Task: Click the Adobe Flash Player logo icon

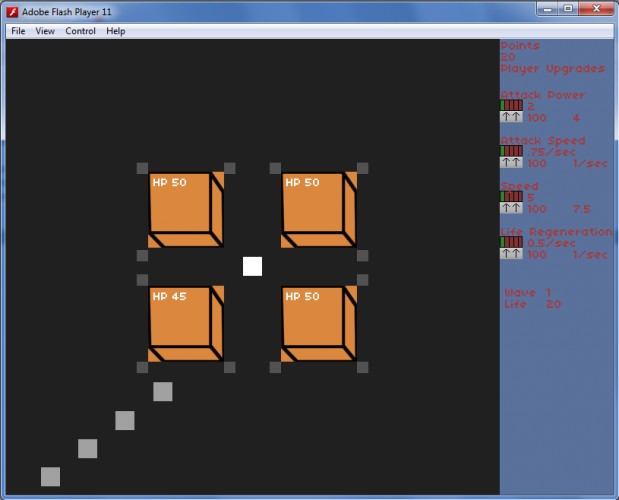Action: [12, 12]
